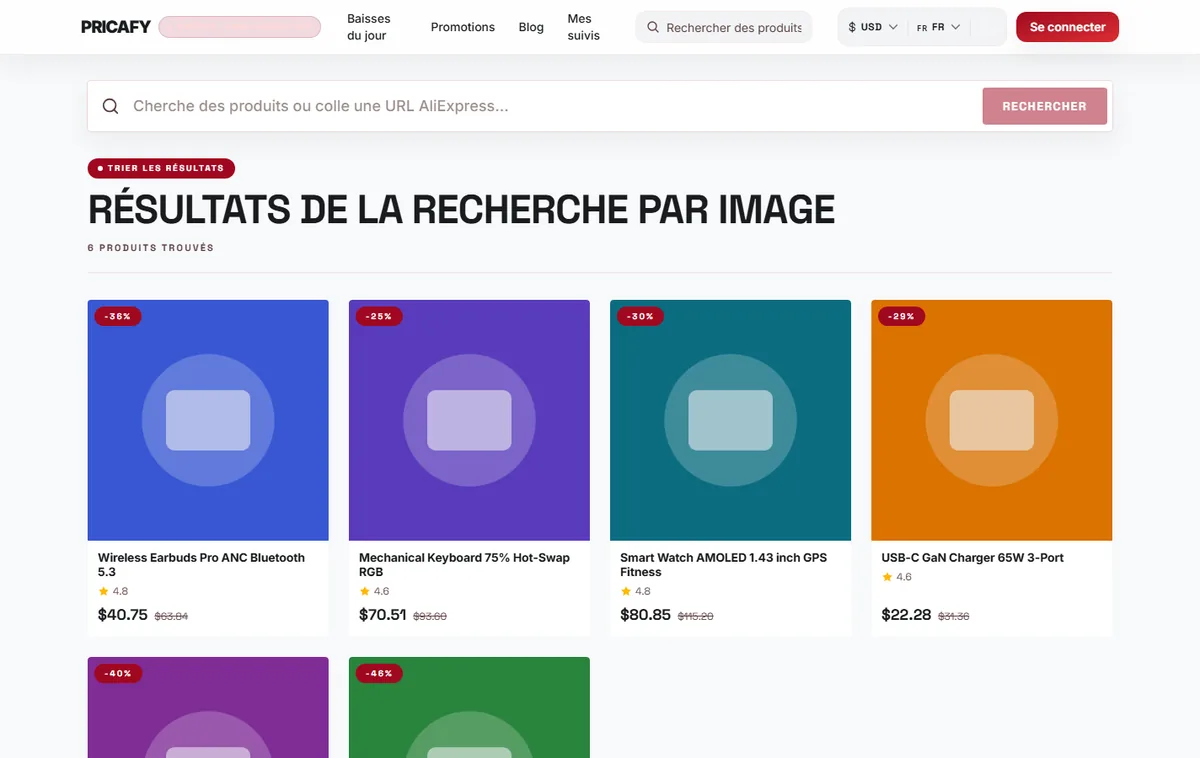Click the star icon under Smart Watch
The width and height of the screenshot is (1200, 758).
625,591
